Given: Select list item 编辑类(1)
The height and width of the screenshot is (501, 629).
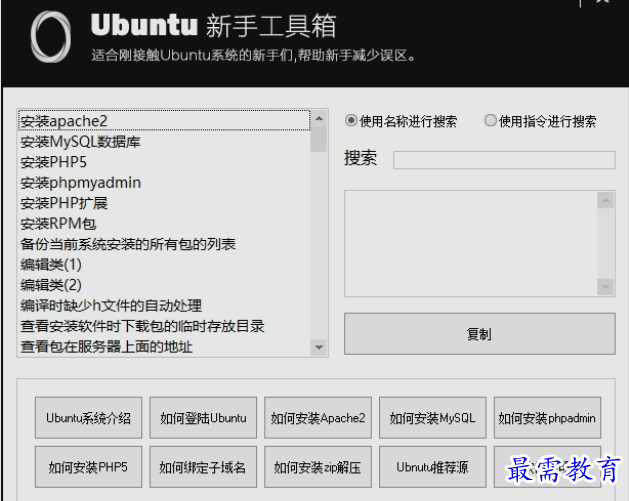Looking at the screenshot, I should pos(164,264).
